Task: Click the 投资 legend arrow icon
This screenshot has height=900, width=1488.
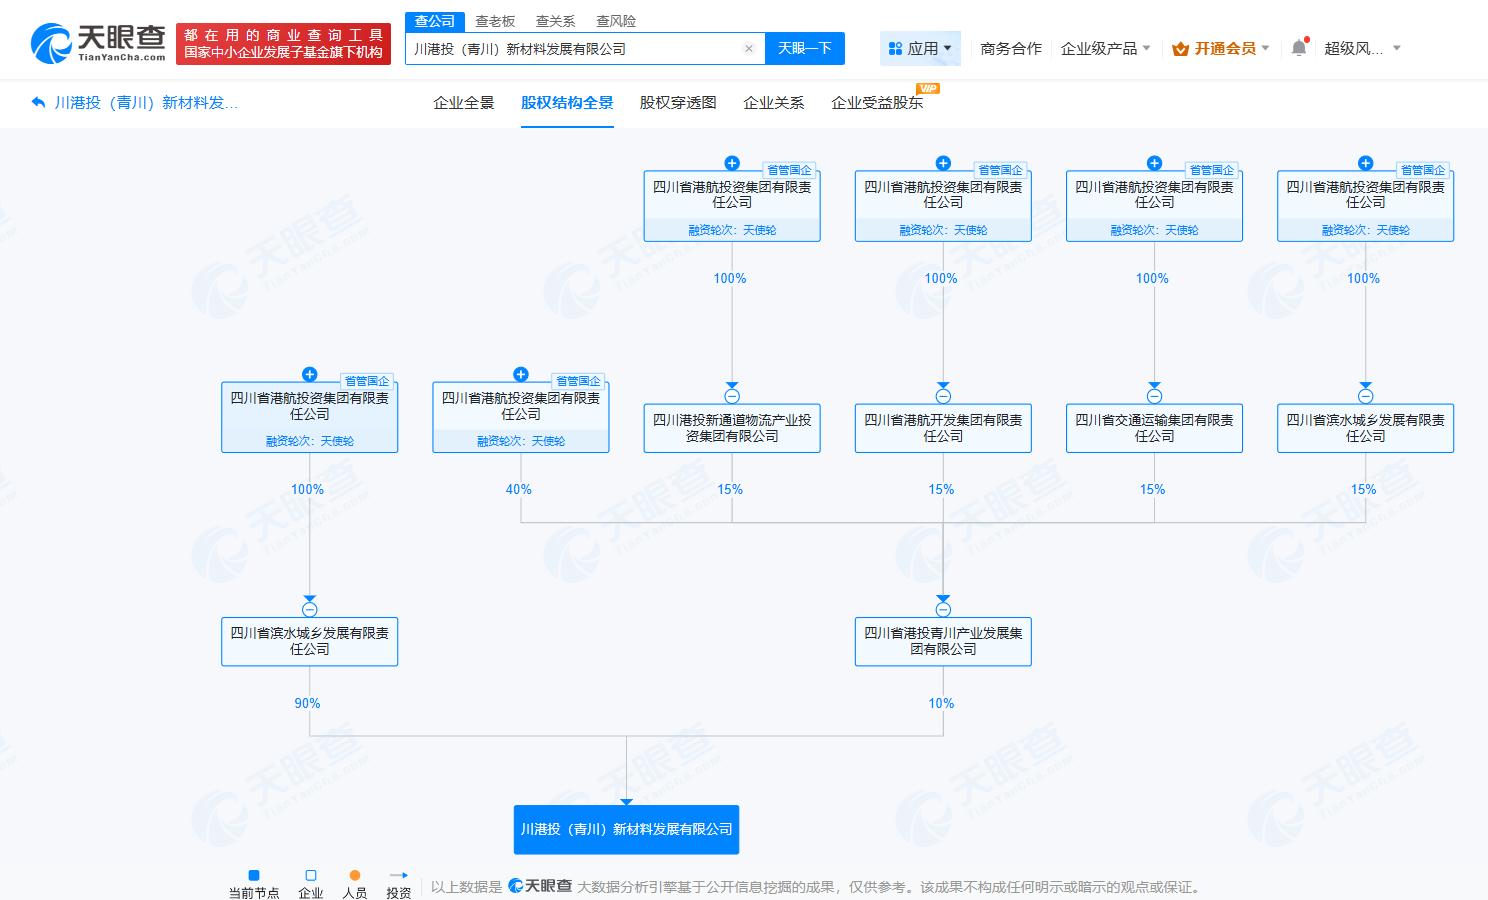Action: (397, 873)
